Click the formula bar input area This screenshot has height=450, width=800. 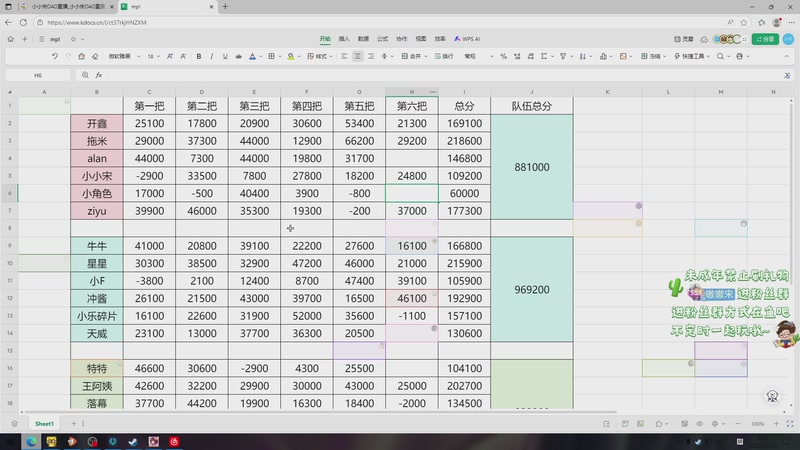[x=444, y=75]
